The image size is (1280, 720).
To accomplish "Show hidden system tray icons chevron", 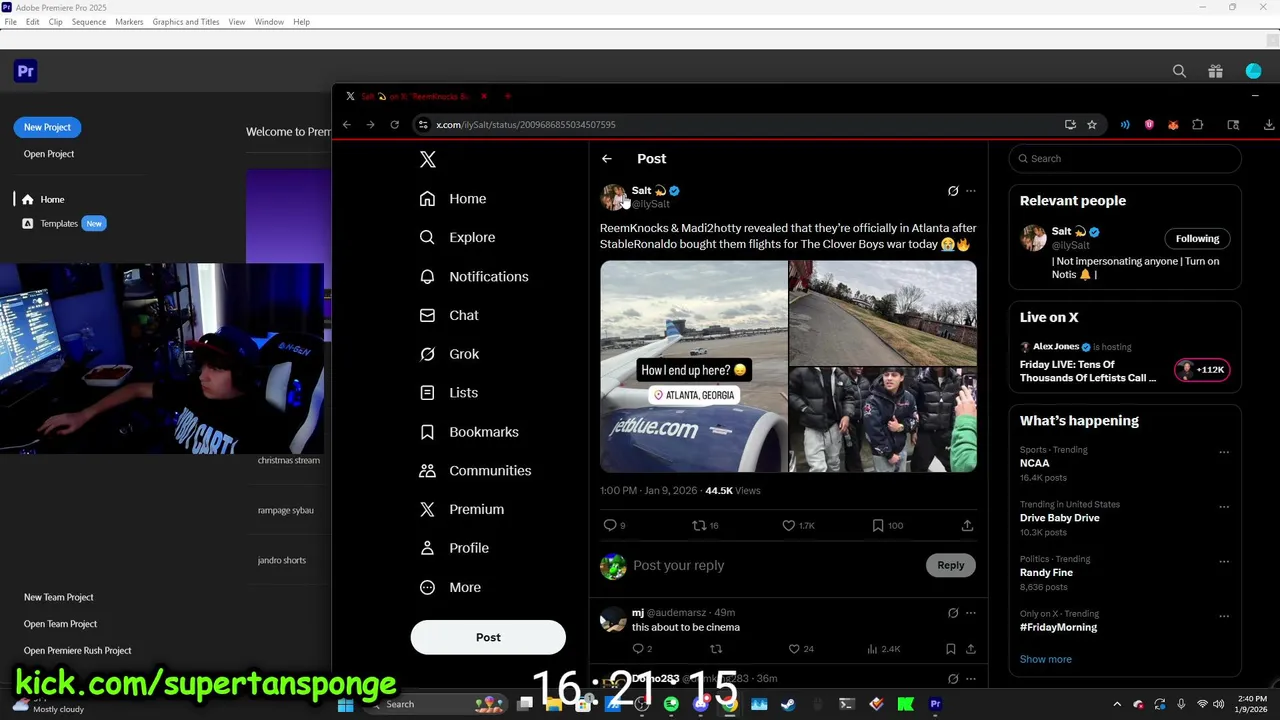I will [x=1117, y=705].
